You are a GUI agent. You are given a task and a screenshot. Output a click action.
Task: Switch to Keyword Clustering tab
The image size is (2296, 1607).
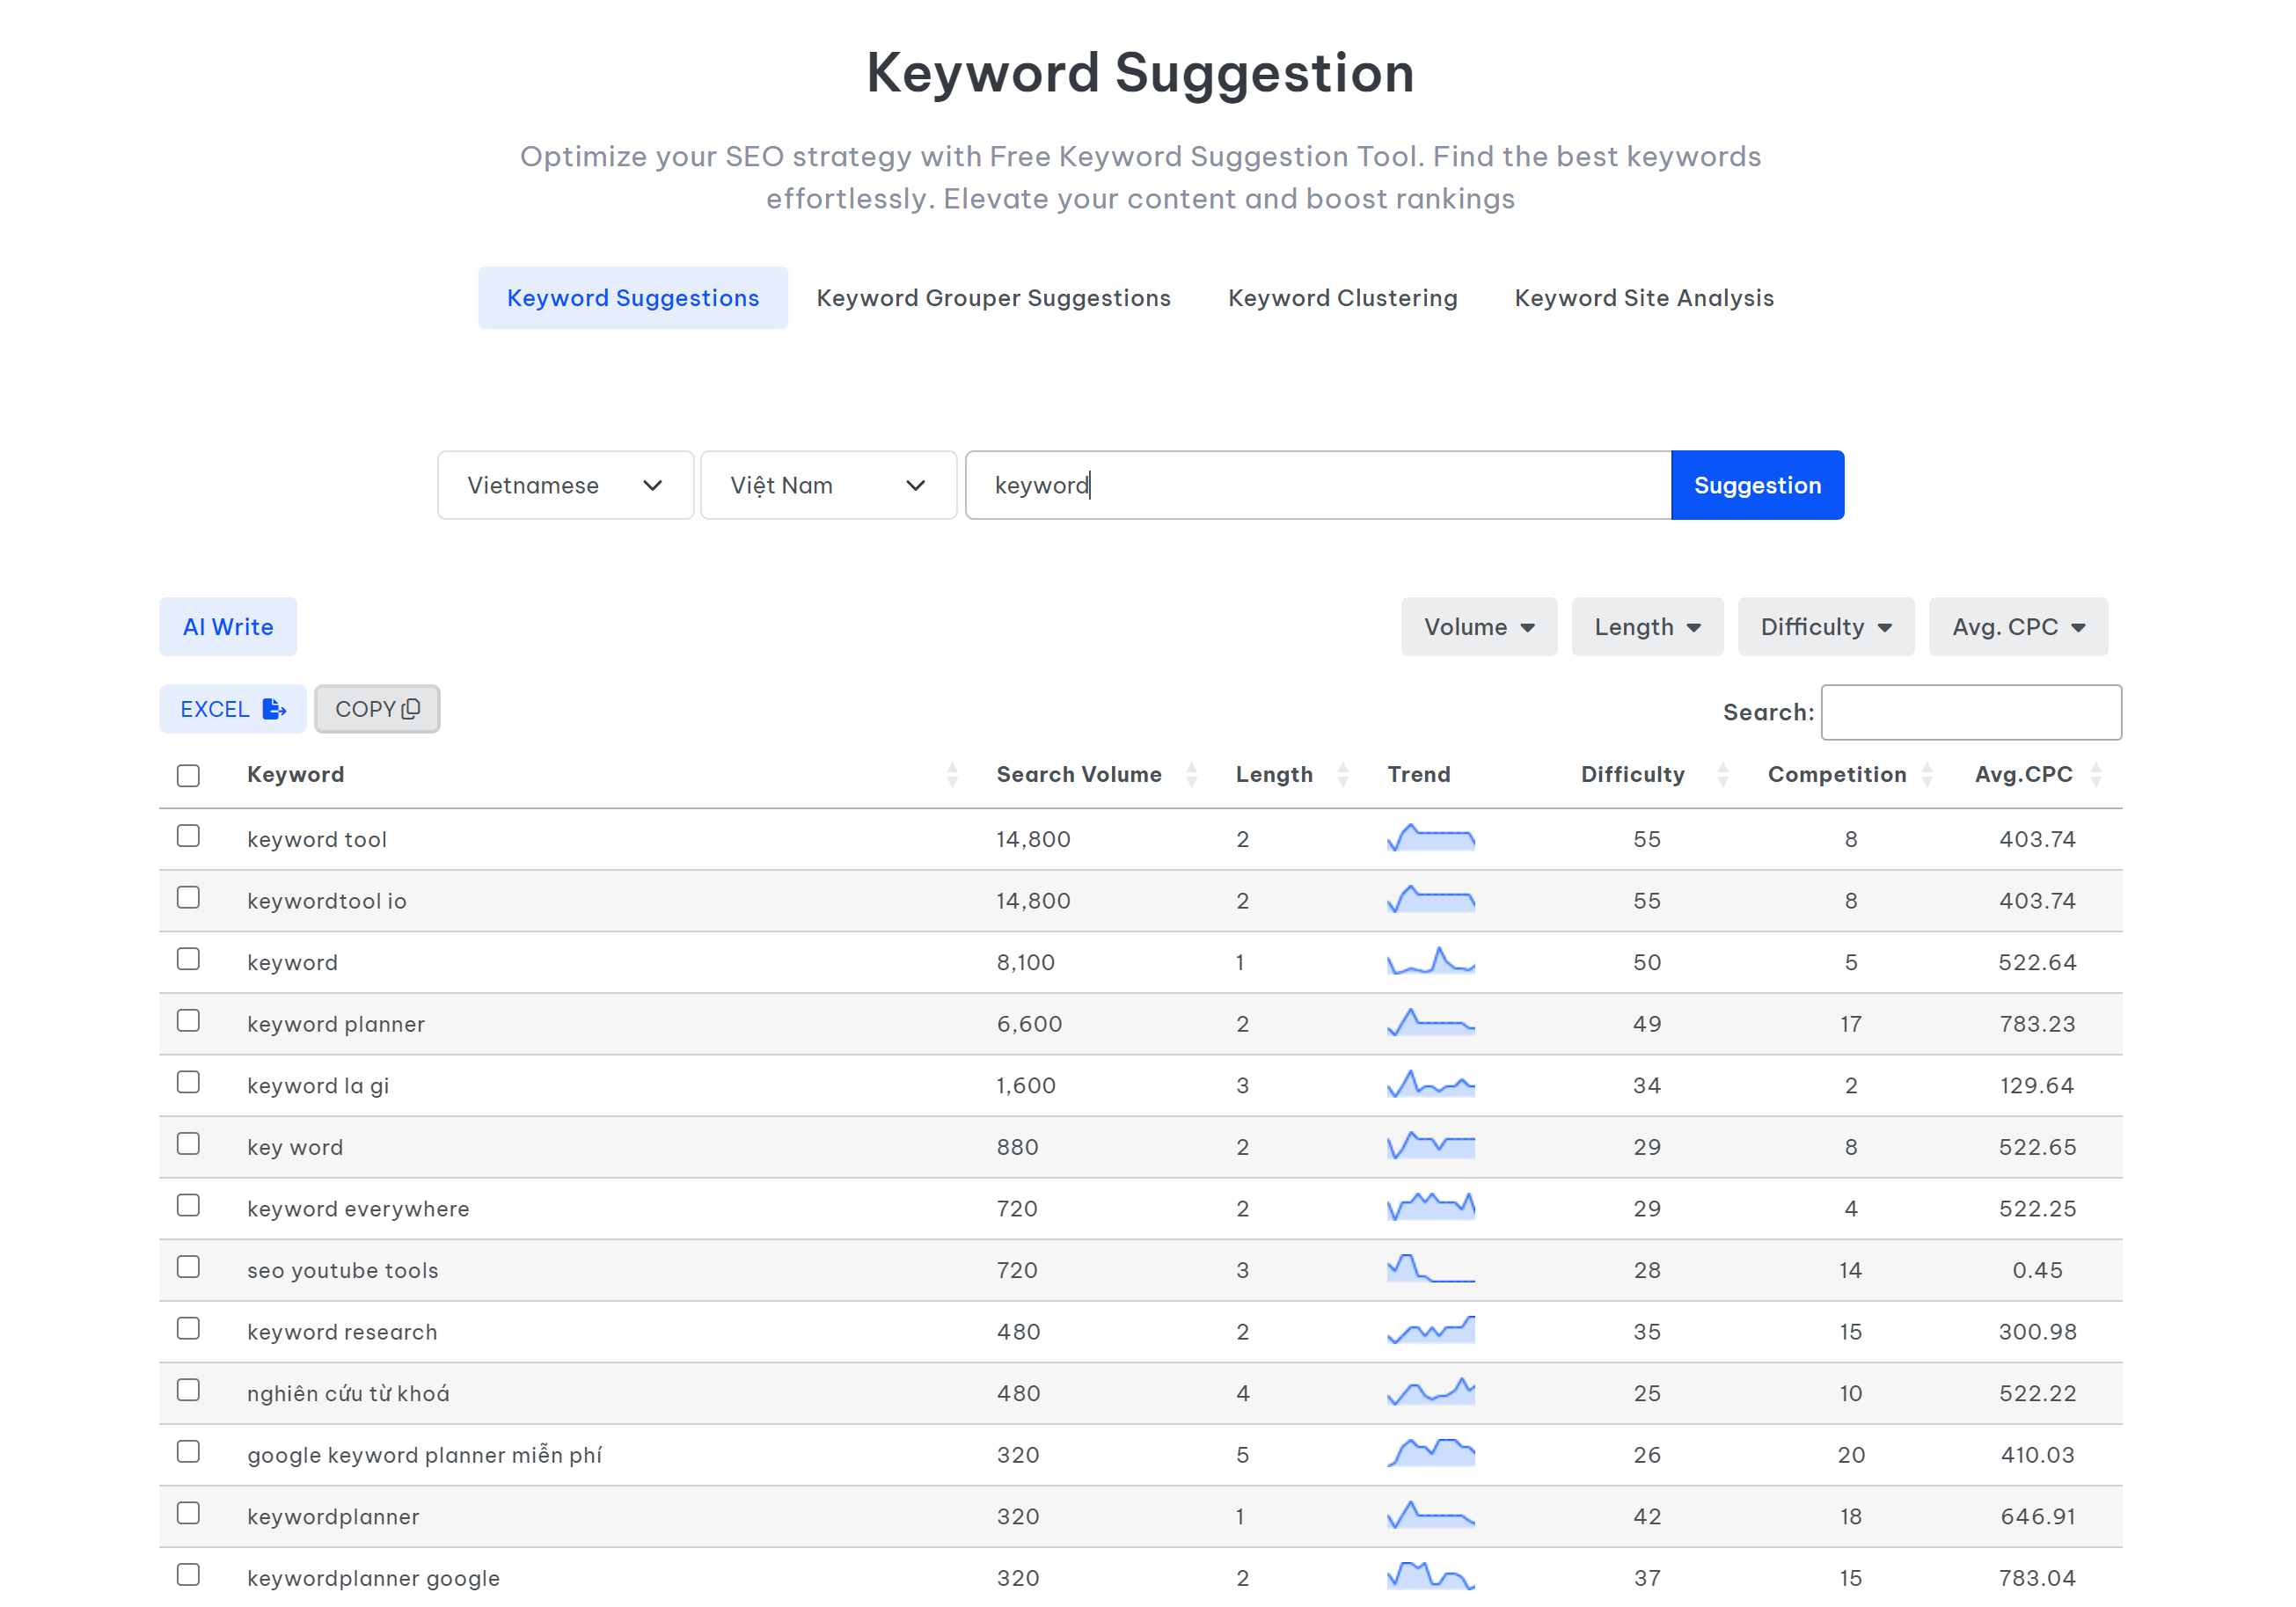(x=1342, y=298)
